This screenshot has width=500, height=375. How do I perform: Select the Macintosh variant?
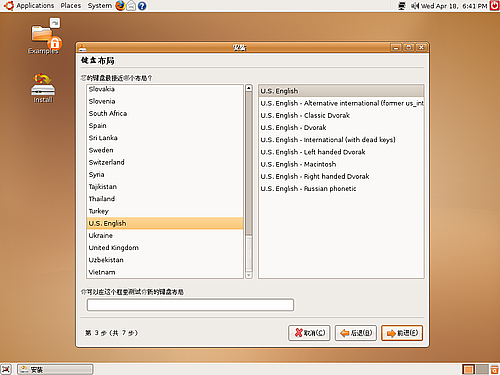click(x=341, y=164)
